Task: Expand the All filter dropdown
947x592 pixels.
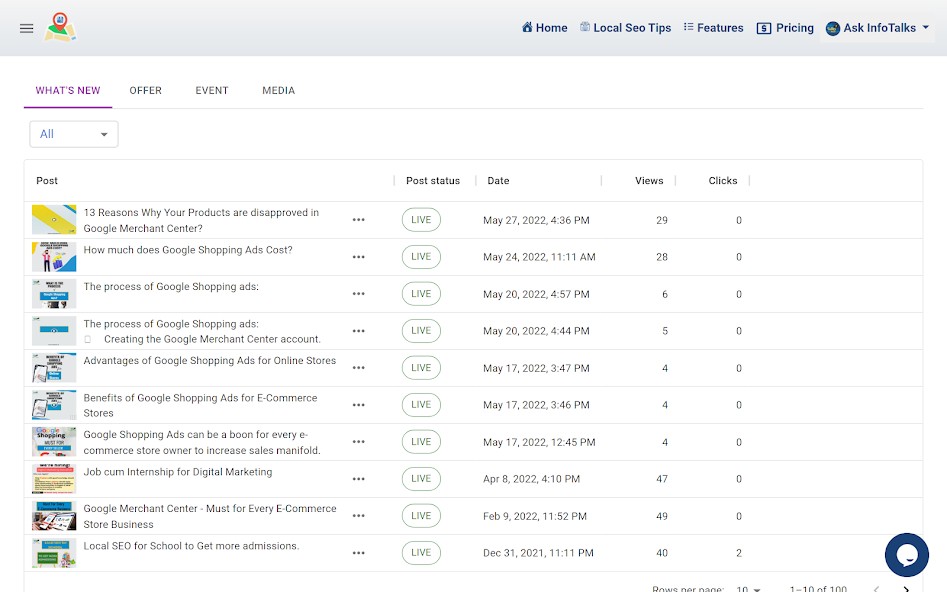Action: click(74, 134)
